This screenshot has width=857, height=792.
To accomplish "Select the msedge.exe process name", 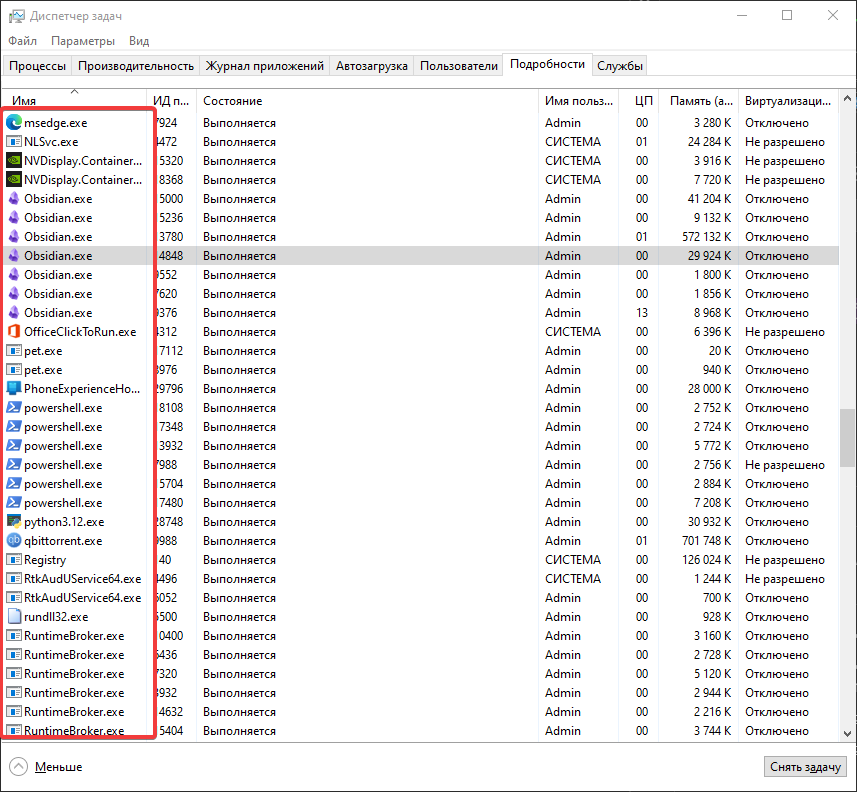I will click(56, 123).
